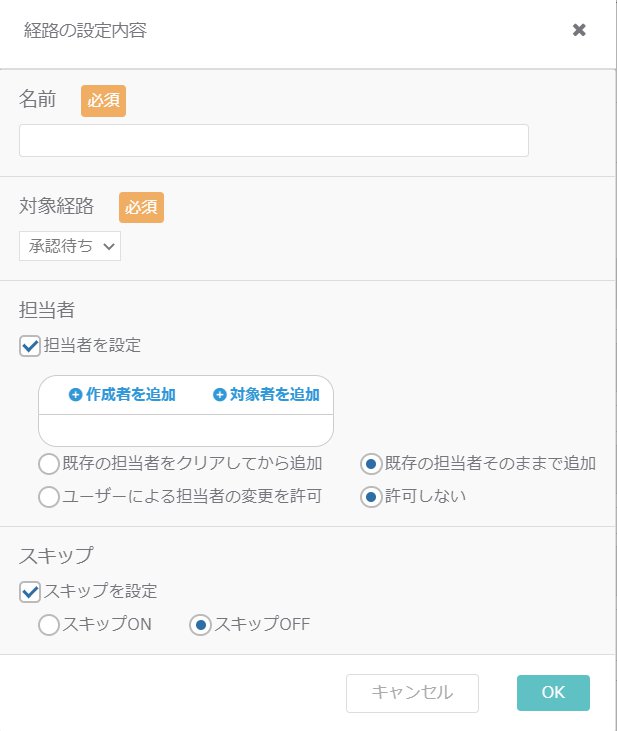
Task: Open the 承認待ち route dropdown
Action: [70, 246]
